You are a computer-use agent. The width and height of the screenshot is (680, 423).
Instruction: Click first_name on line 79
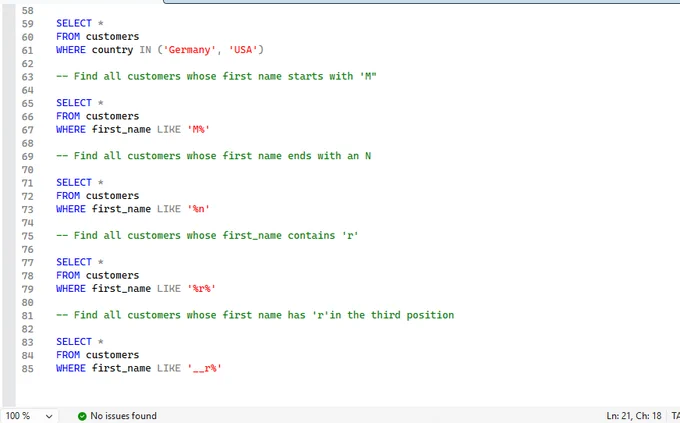point(121,289)
